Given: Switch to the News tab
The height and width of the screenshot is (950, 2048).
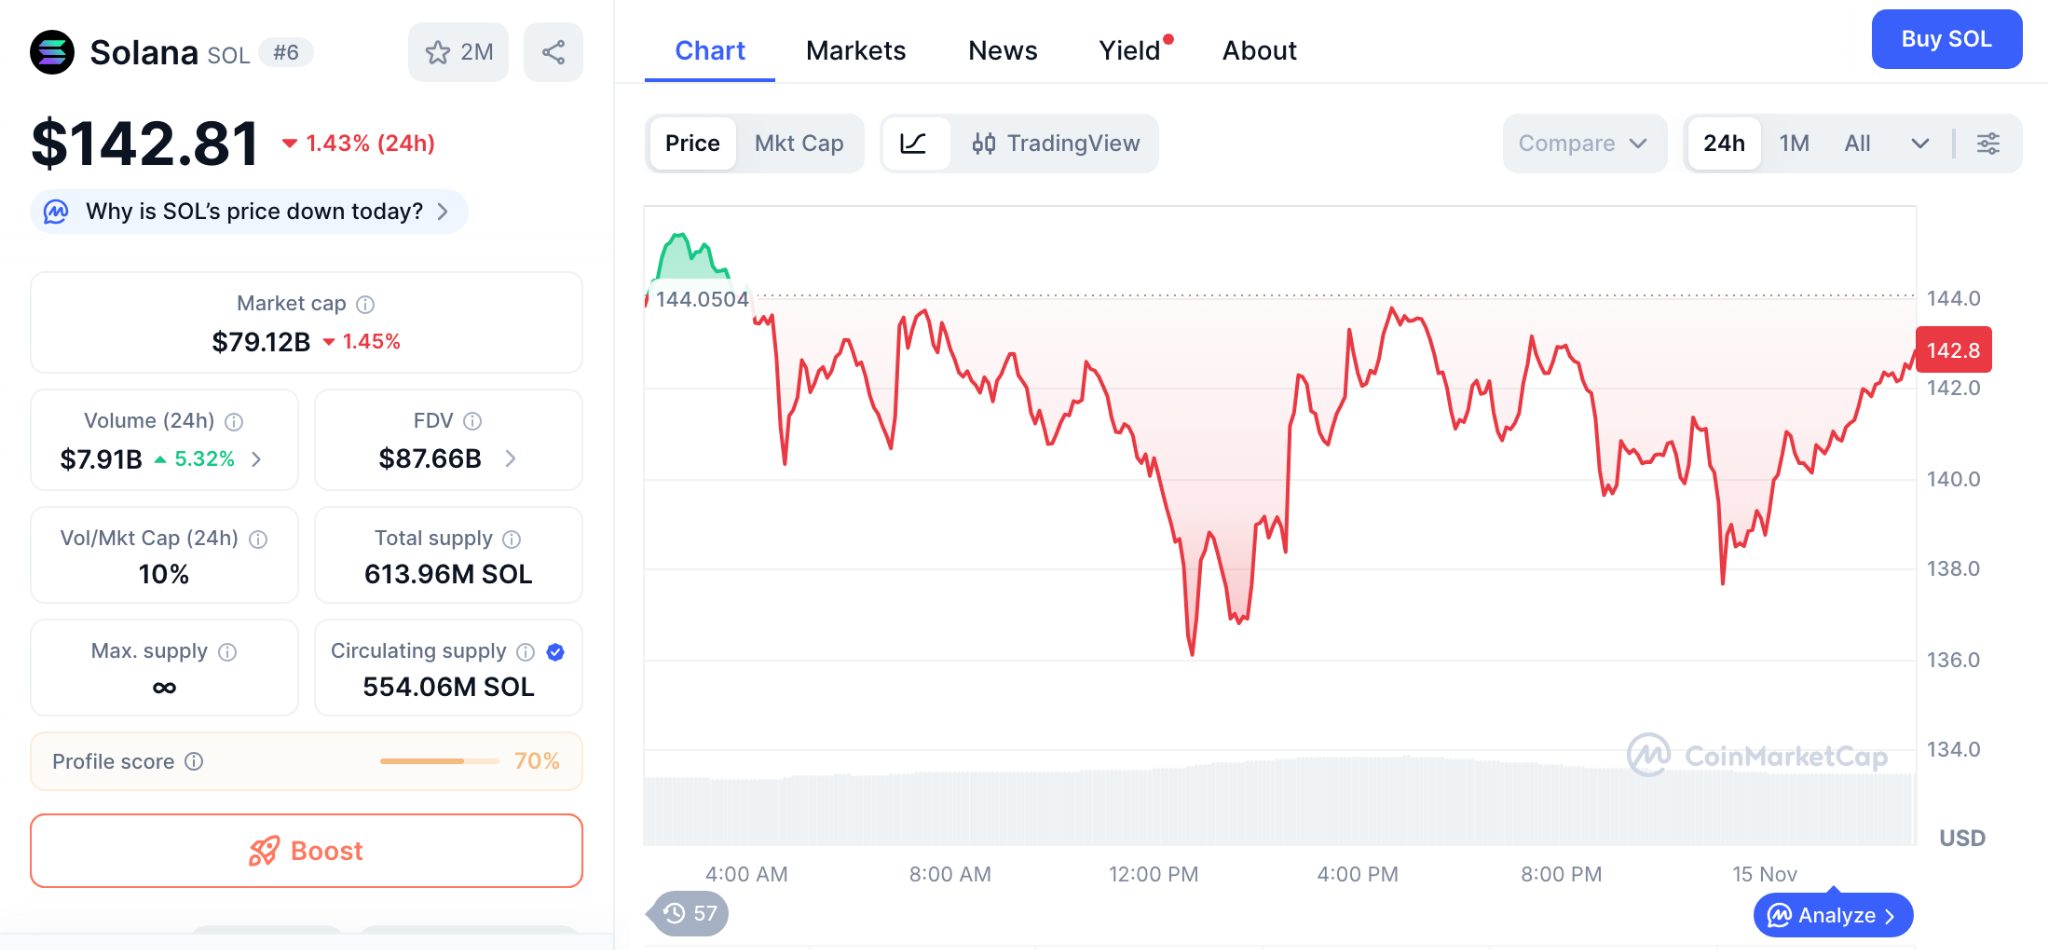Looking at the screenshot, I should [1002, 51].
